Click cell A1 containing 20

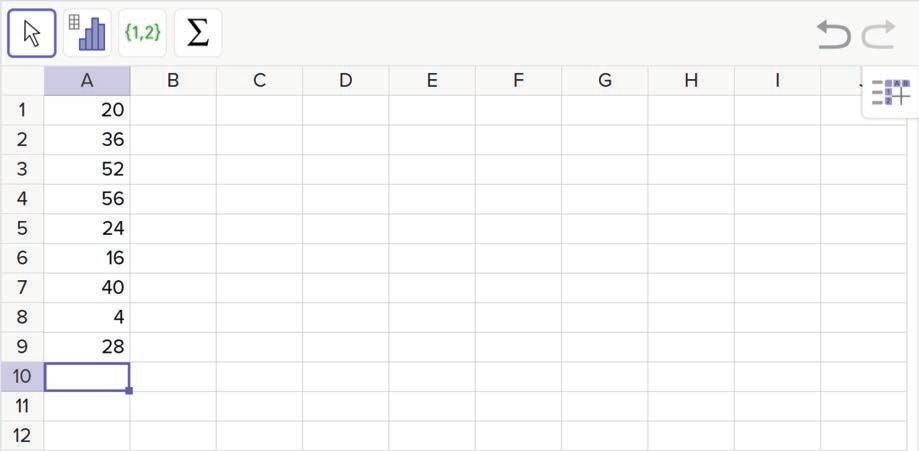(x=87, y=110)
